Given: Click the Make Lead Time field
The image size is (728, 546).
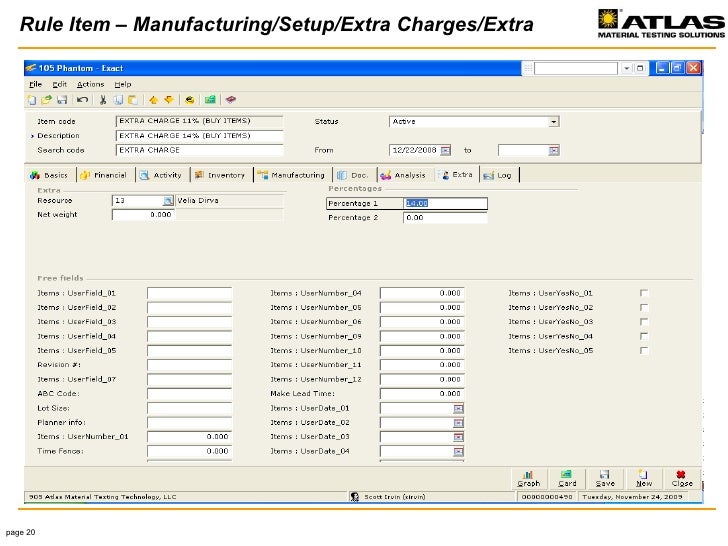Looking at the screenshot, I should point(422,394).
